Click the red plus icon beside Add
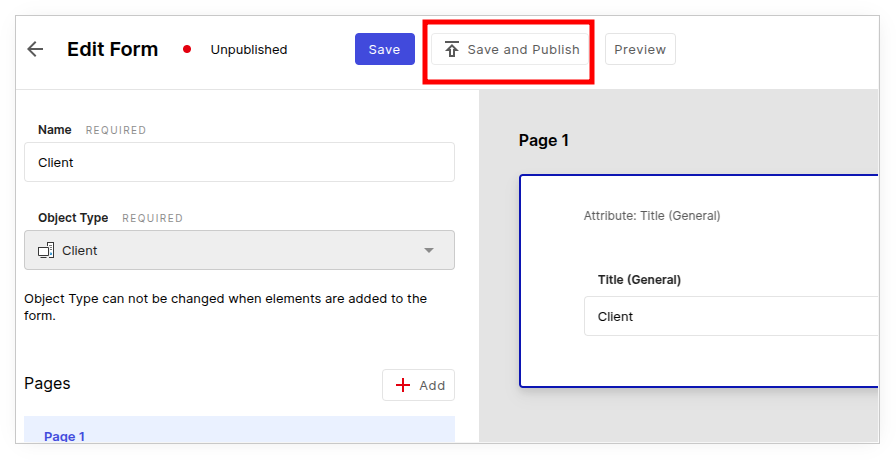896x460 pixels. pyautogui.click(x=403, y=385)
